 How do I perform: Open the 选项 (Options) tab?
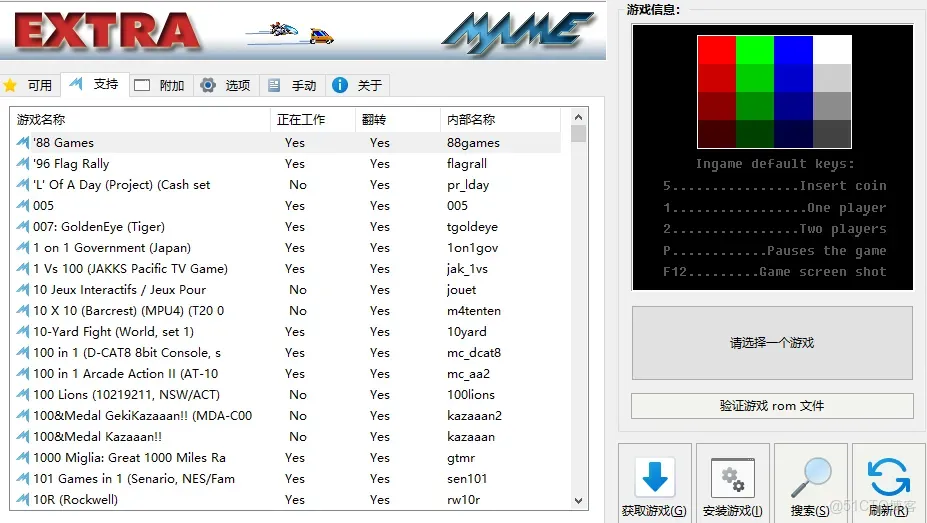[226, 85]
